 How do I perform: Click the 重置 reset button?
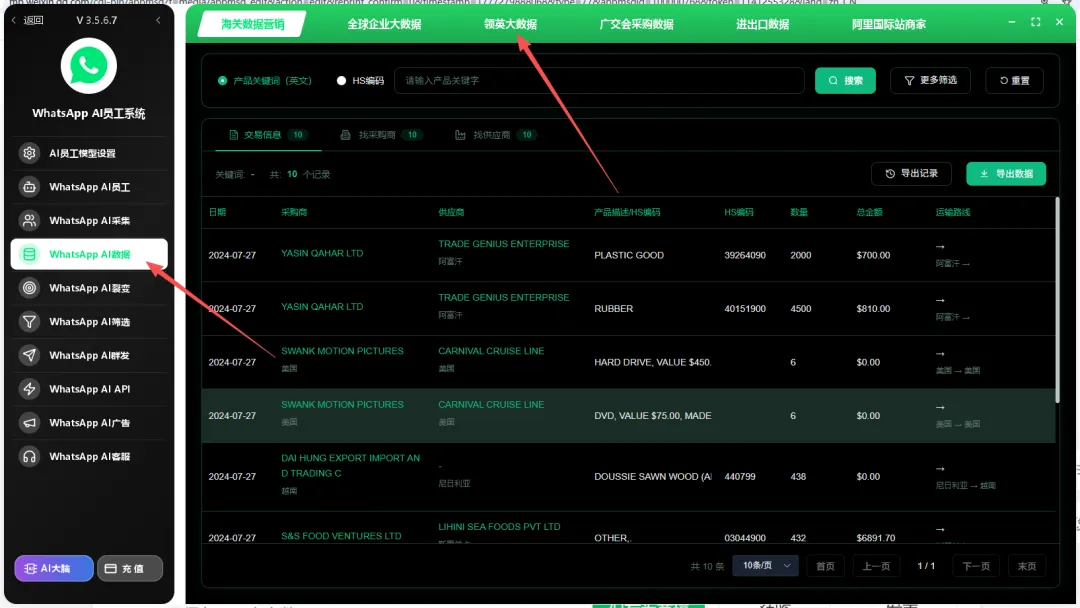tap(1014, 81)
